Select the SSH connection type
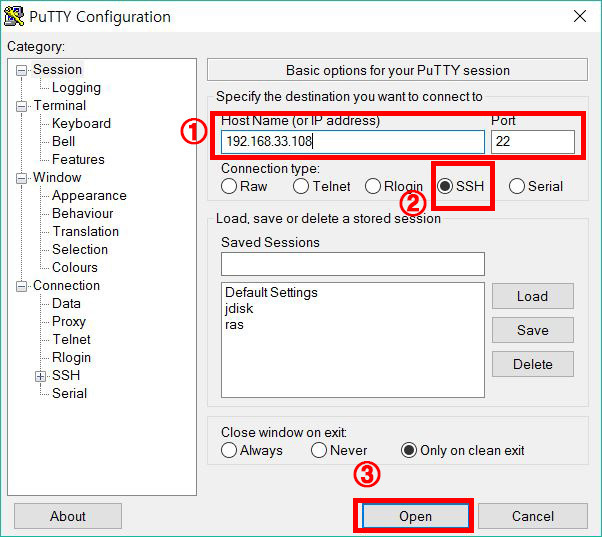 click(x=445, y=186)
